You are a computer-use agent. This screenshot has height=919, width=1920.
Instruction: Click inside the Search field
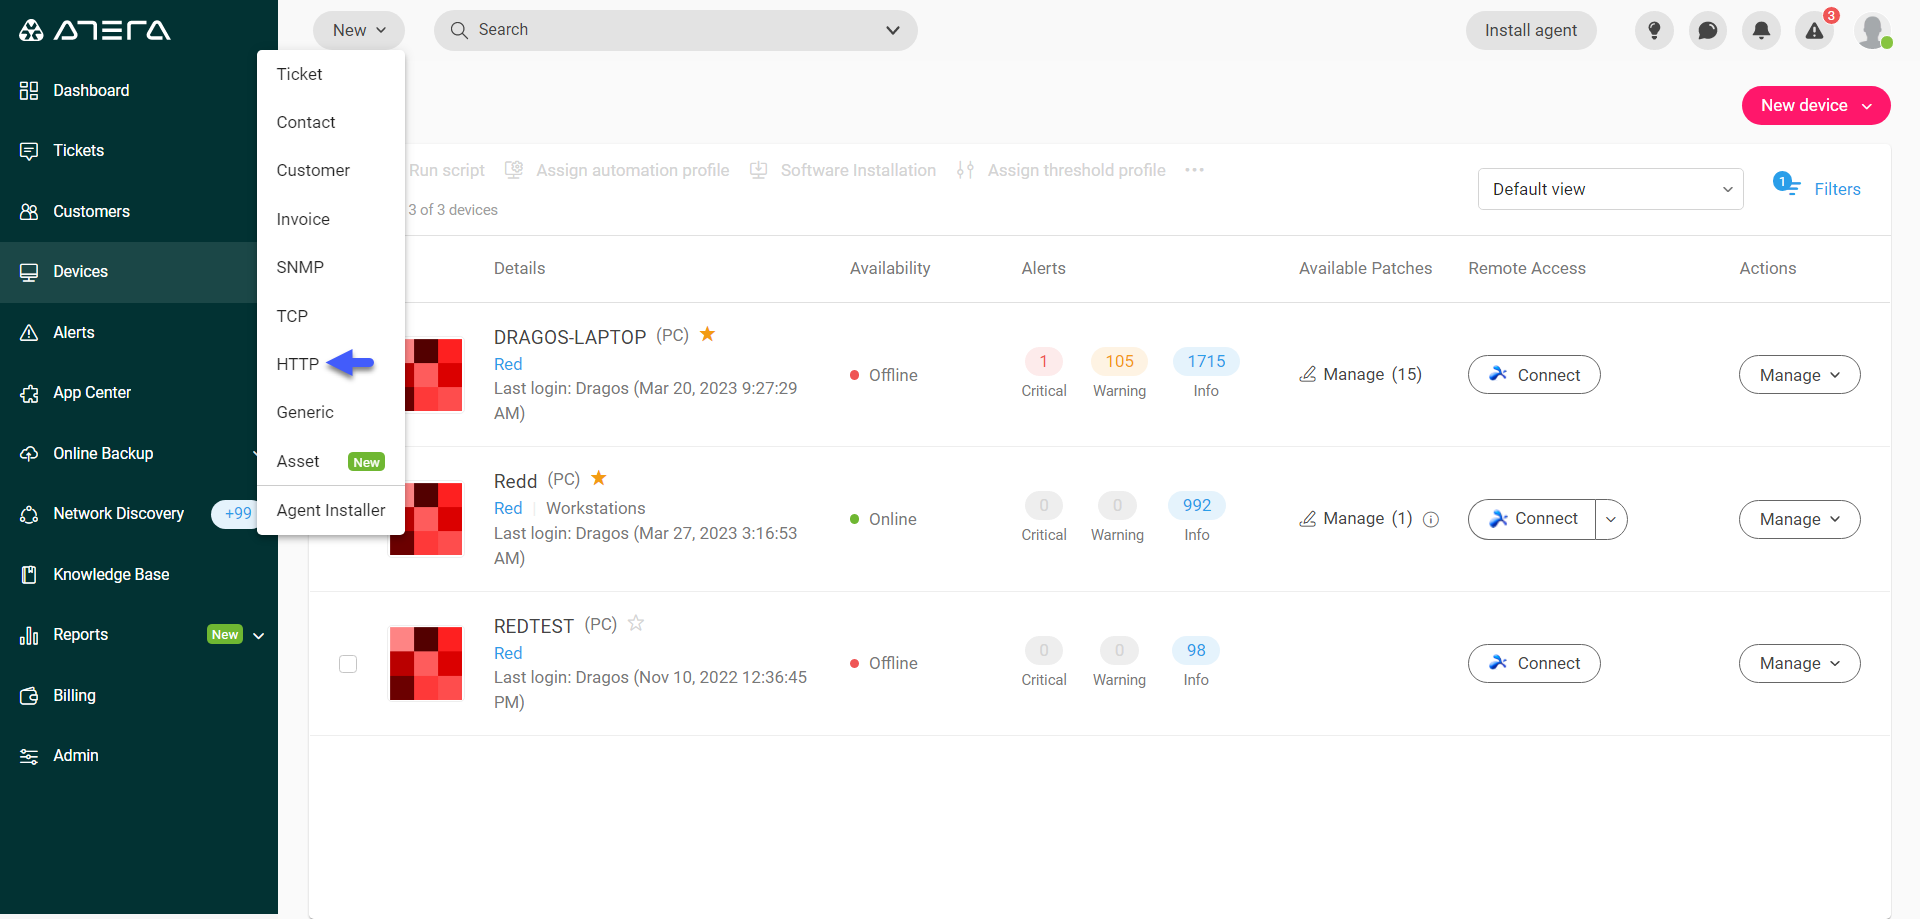tap(675, 30)
